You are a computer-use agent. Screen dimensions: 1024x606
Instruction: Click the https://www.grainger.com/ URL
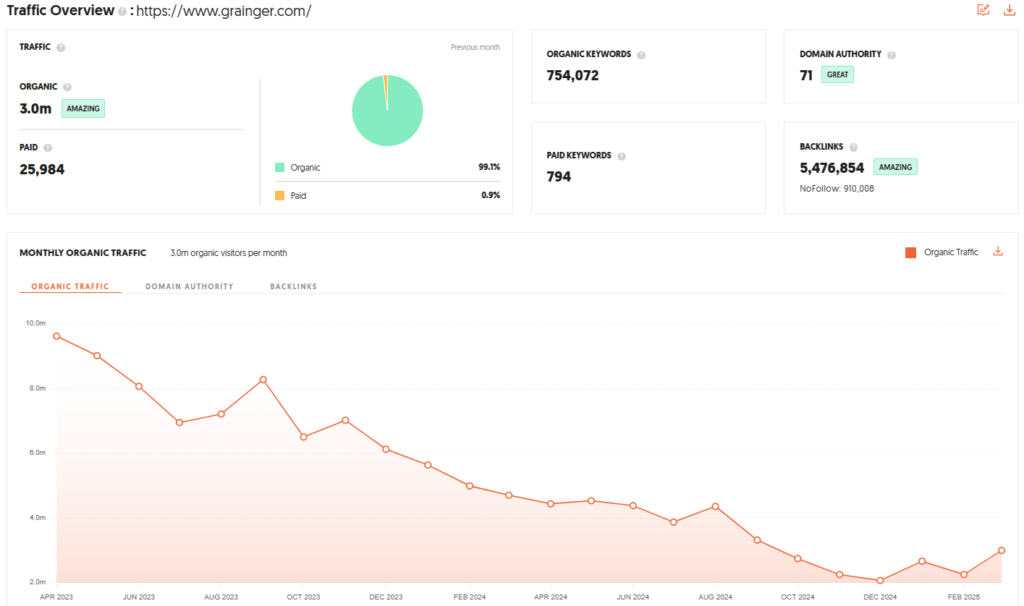(223, 11)
